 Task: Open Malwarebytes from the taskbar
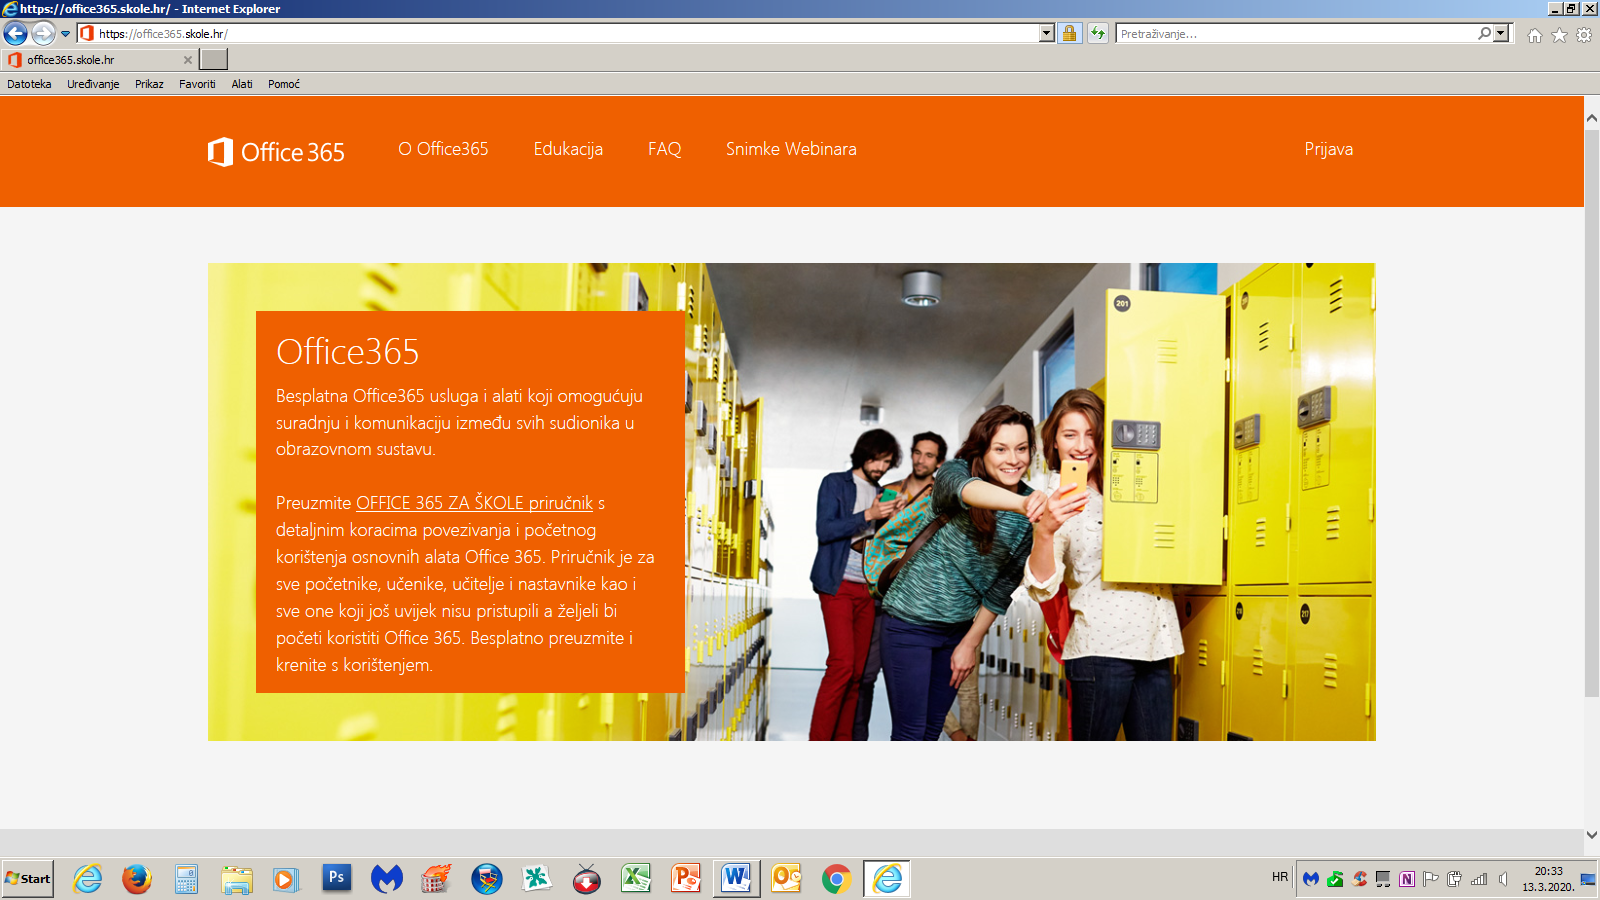tap(386, 879)
